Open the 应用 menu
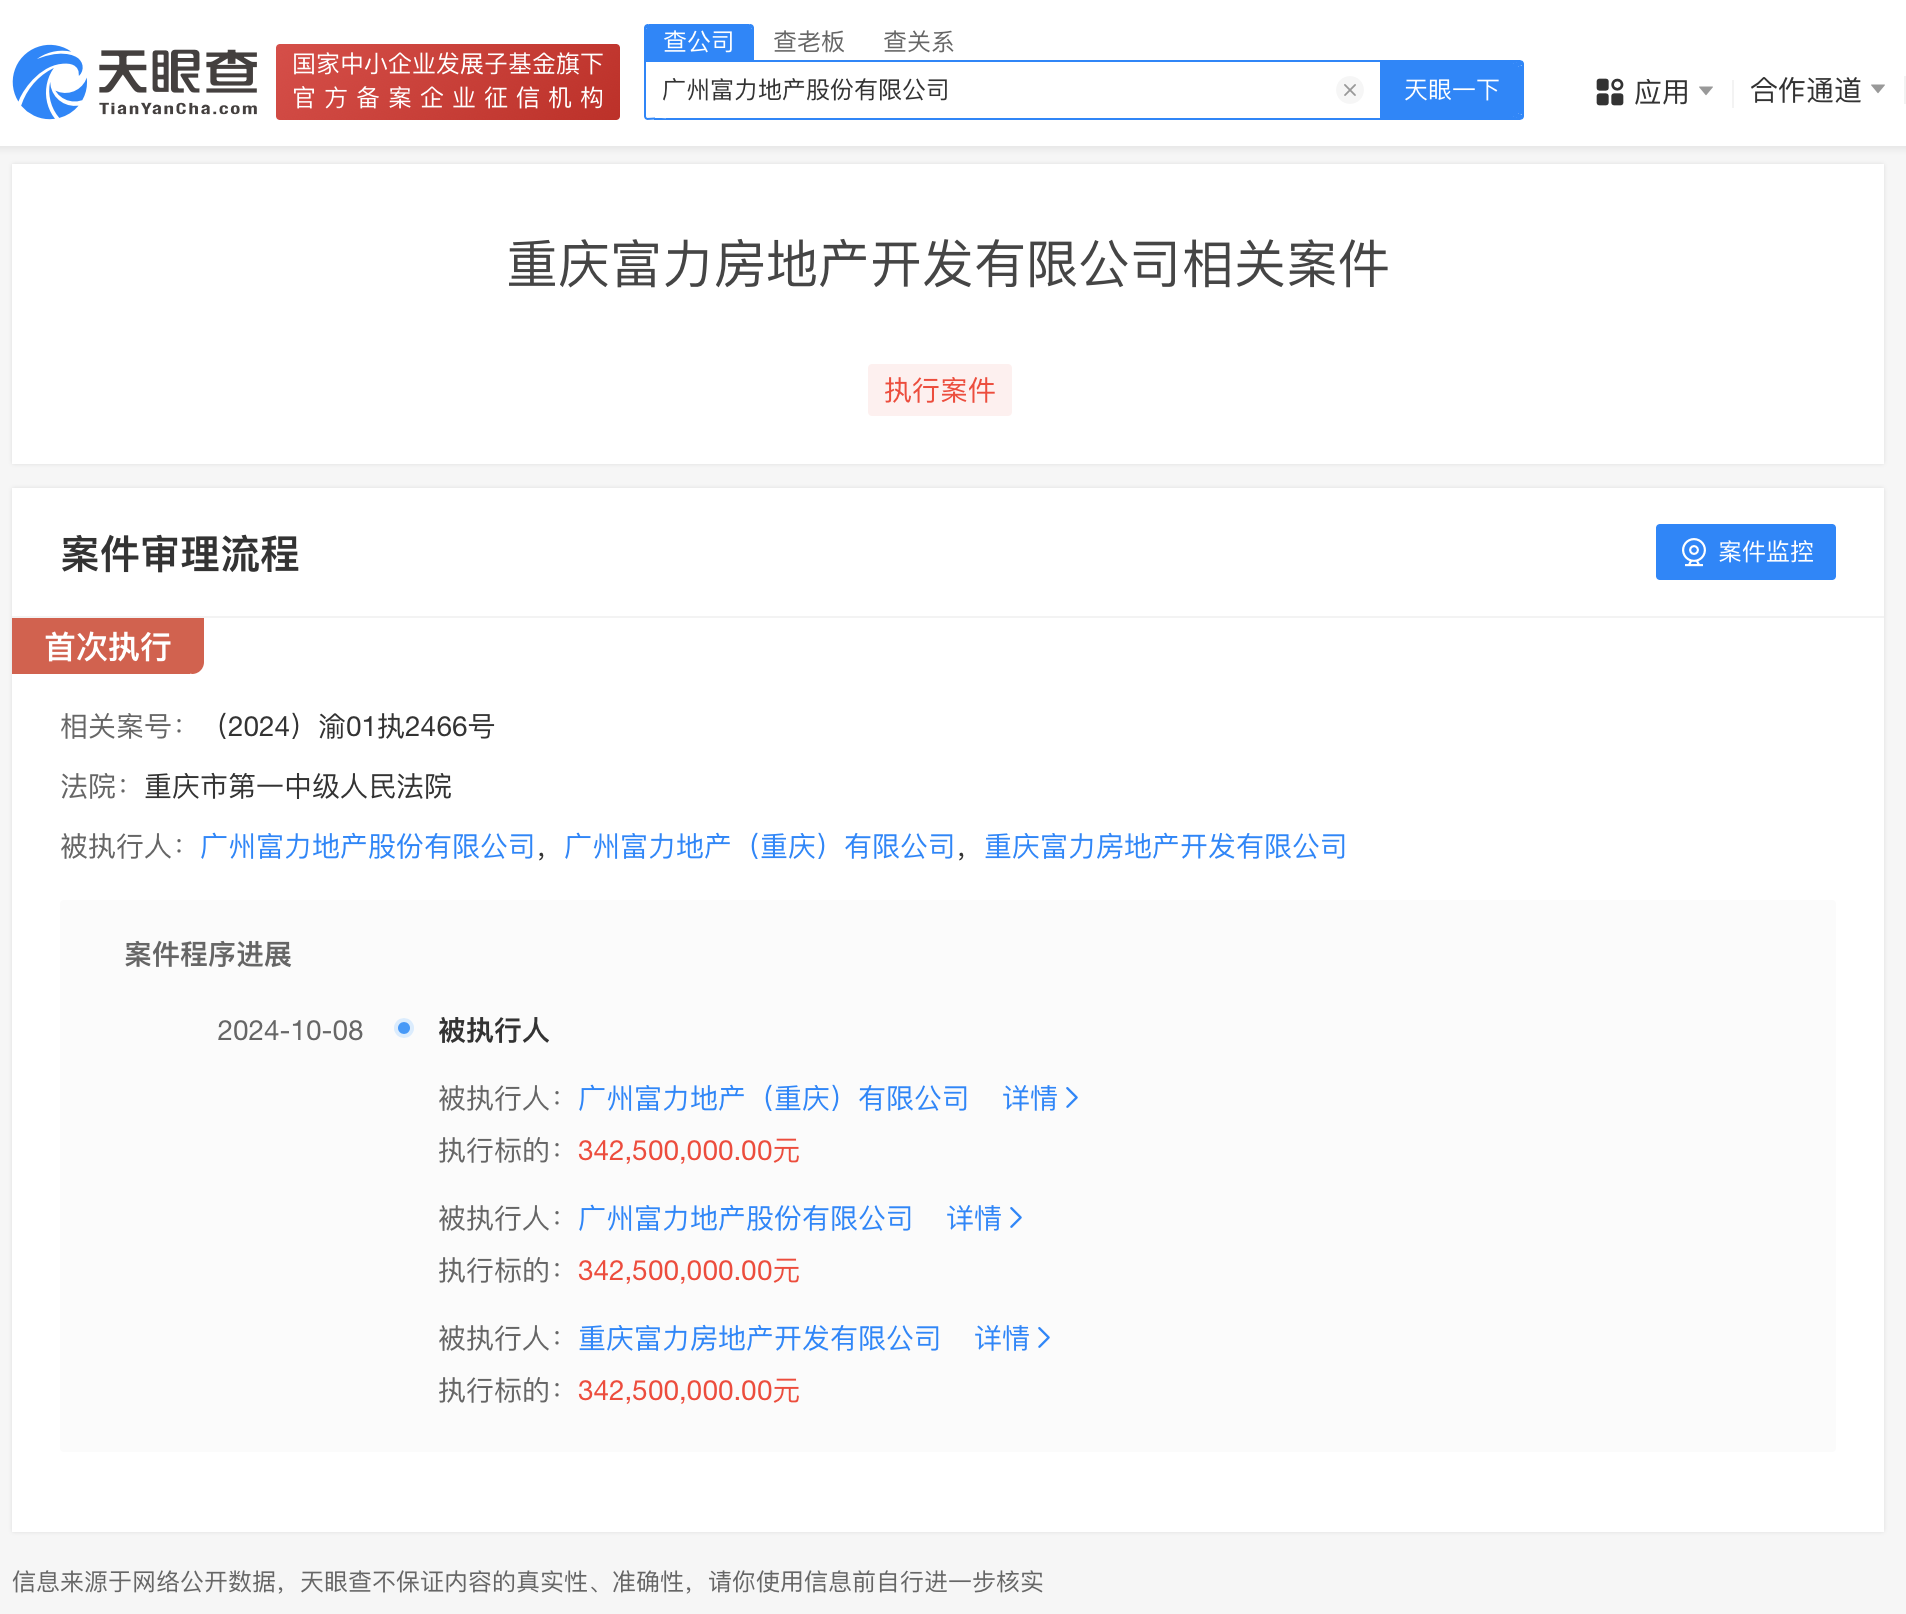Viewport: 1906px width, 1614px height. coord(1655,92)
